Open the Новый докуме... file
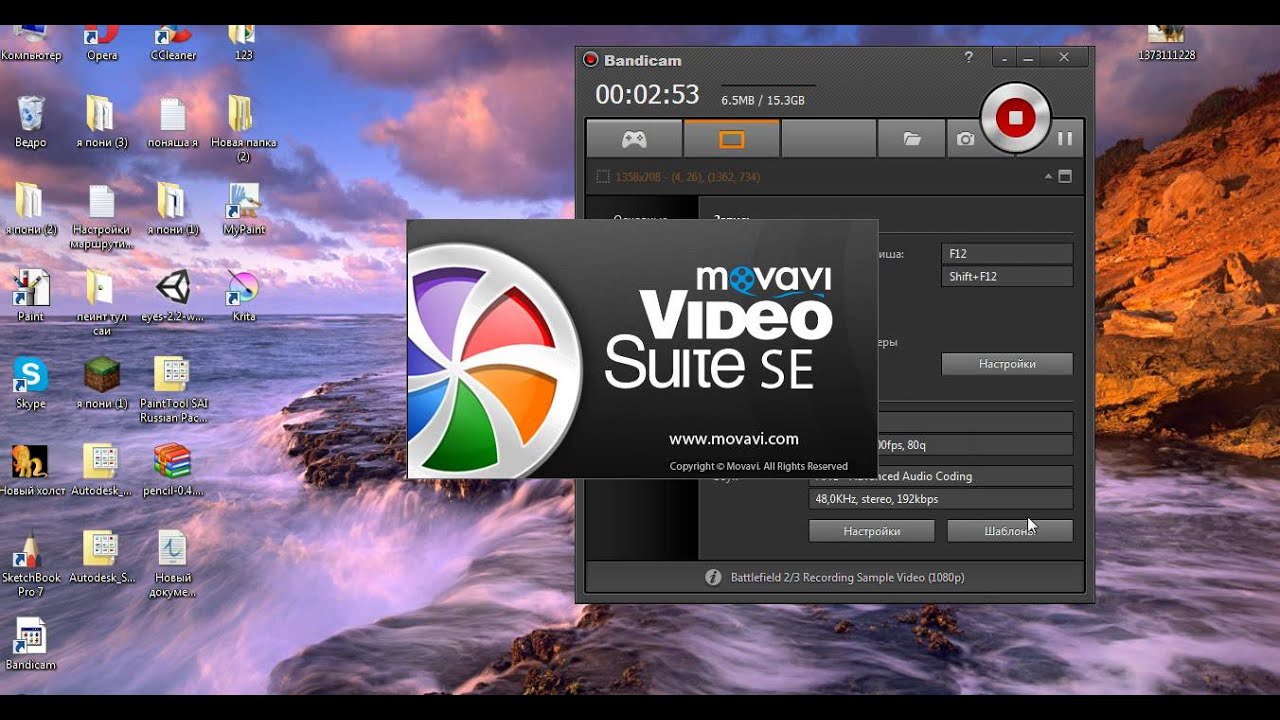1280x720 pixels. click(x=173, y=564)
